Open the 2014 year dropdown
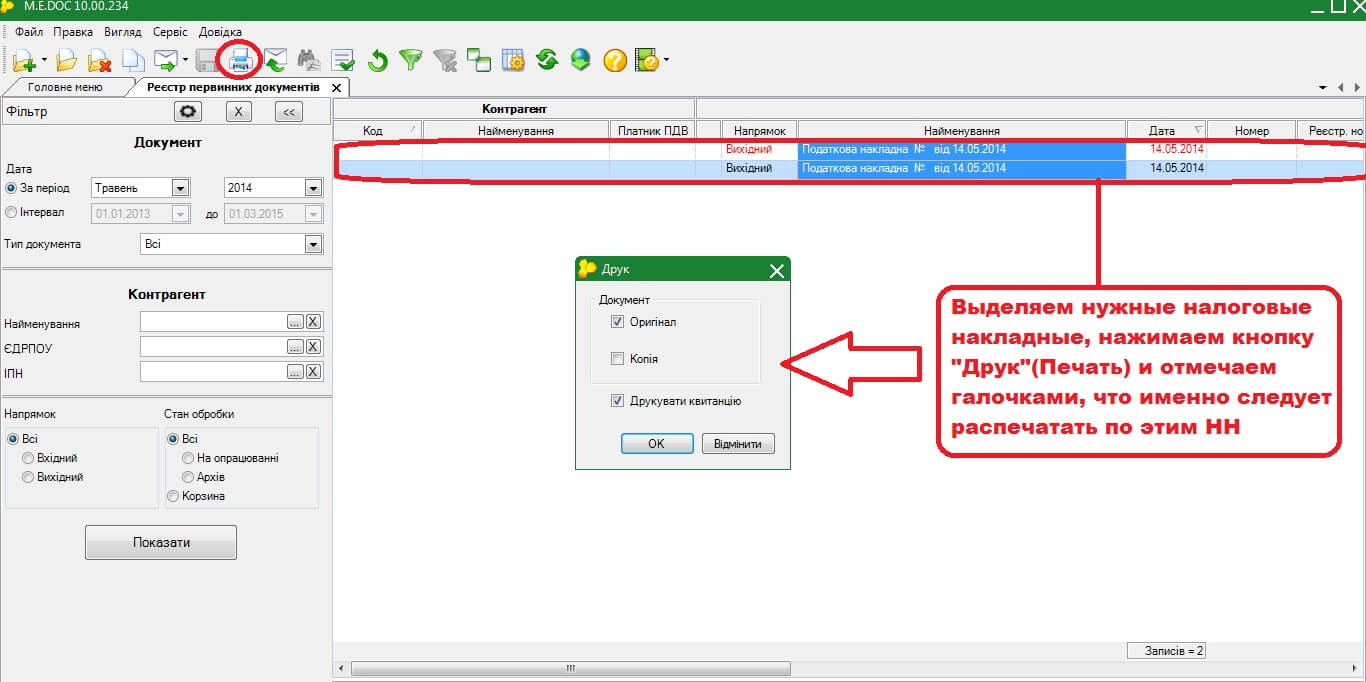The image size is (1366, 682). 312,188
